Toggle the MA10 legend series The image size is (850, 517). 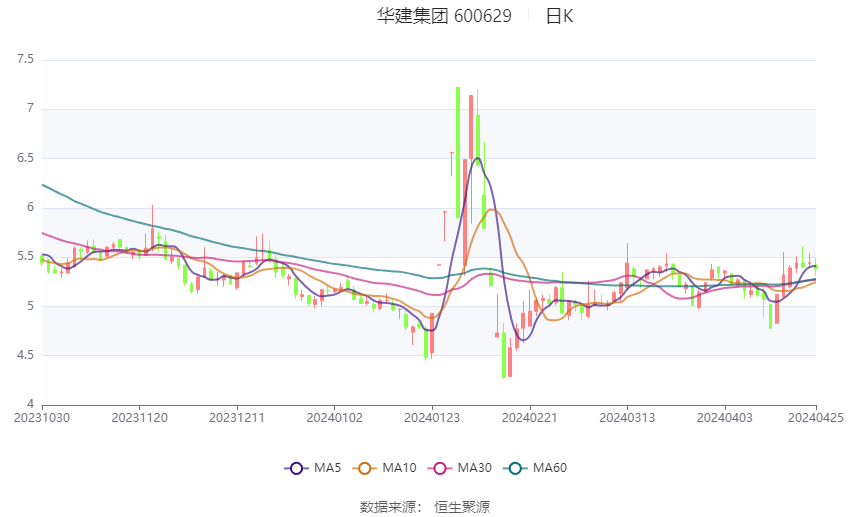(x=384, y=468)
